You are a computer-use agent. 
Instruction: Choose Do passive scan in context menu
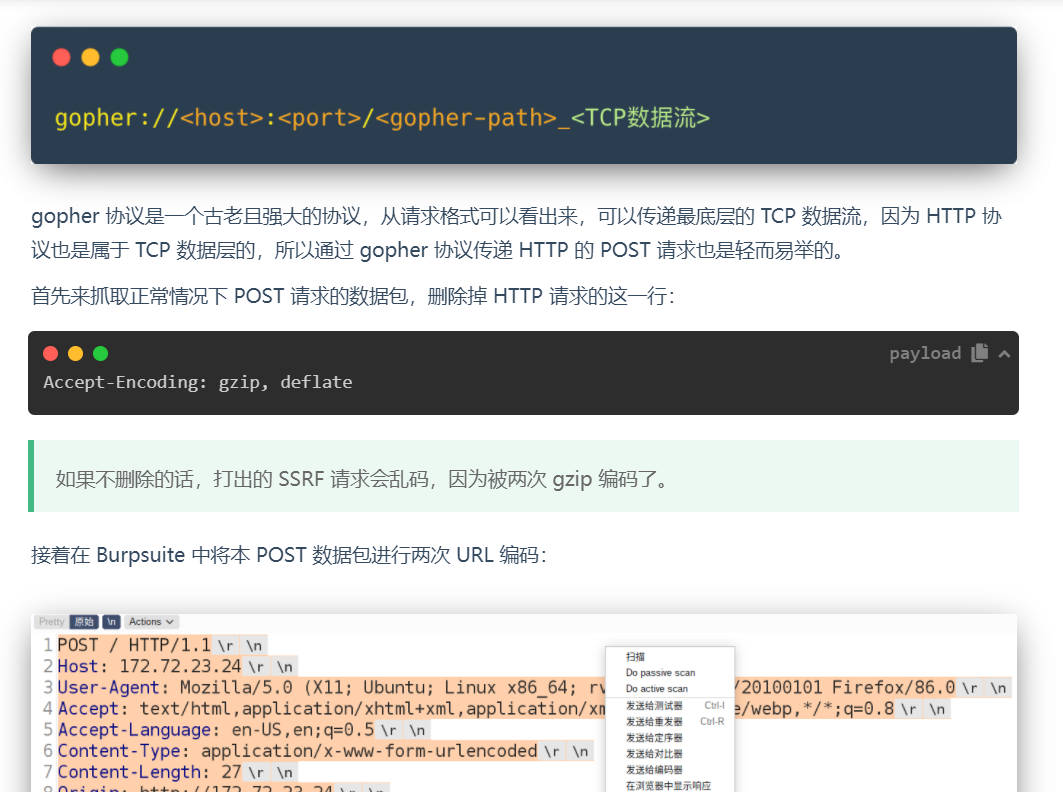click(x=660, y=673)
